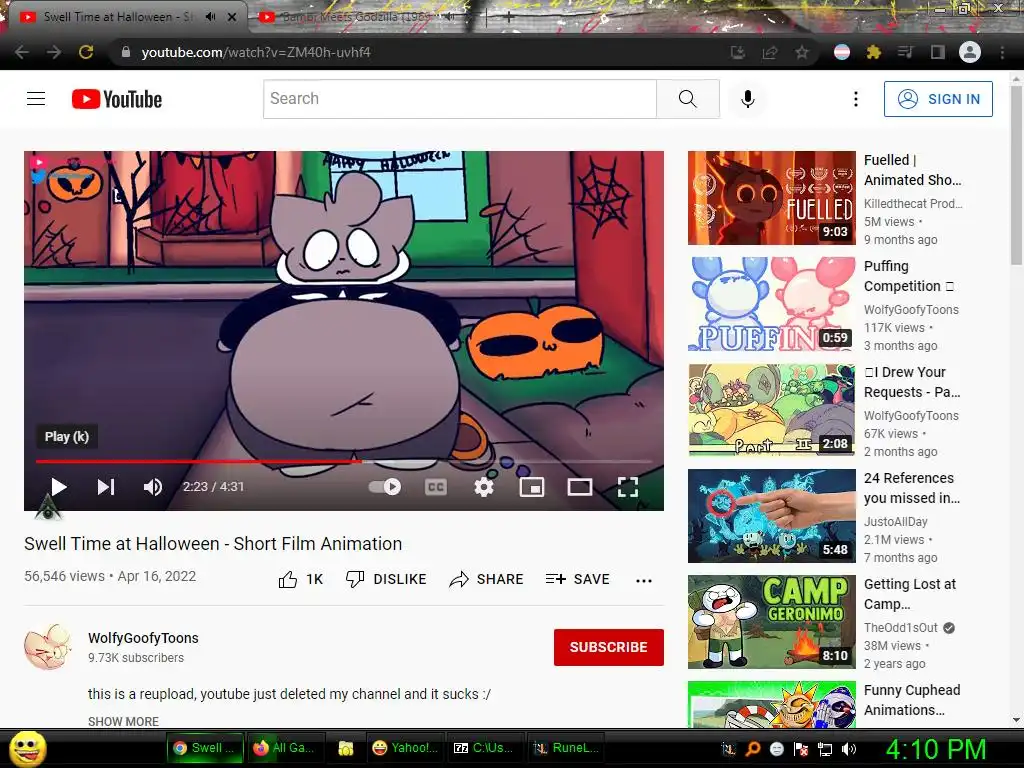Open the RuneL... taskbar item

566,748
